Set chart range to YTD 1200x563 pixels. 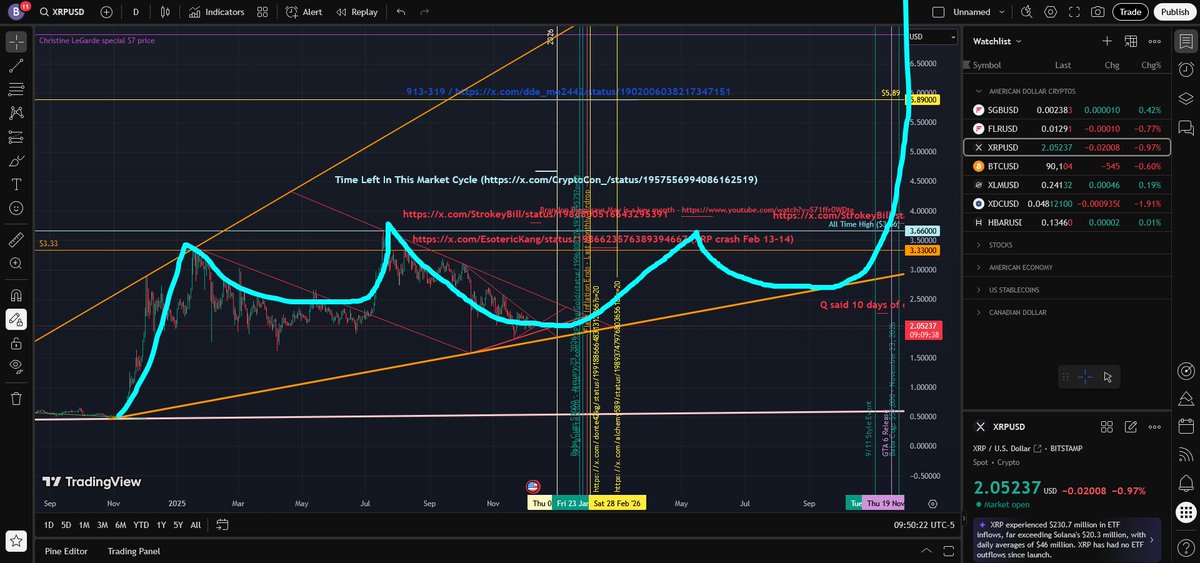pos(142,525)
